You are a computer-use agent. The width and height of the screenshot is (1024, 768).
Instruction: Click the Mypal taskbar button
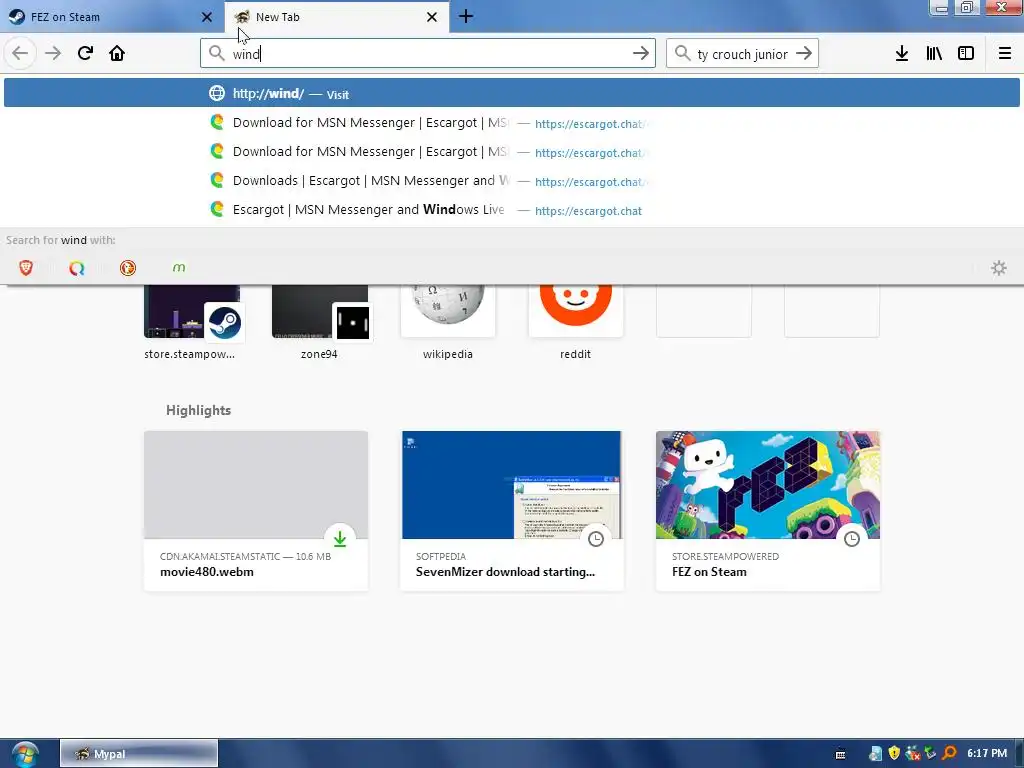(x=138, y=754)
